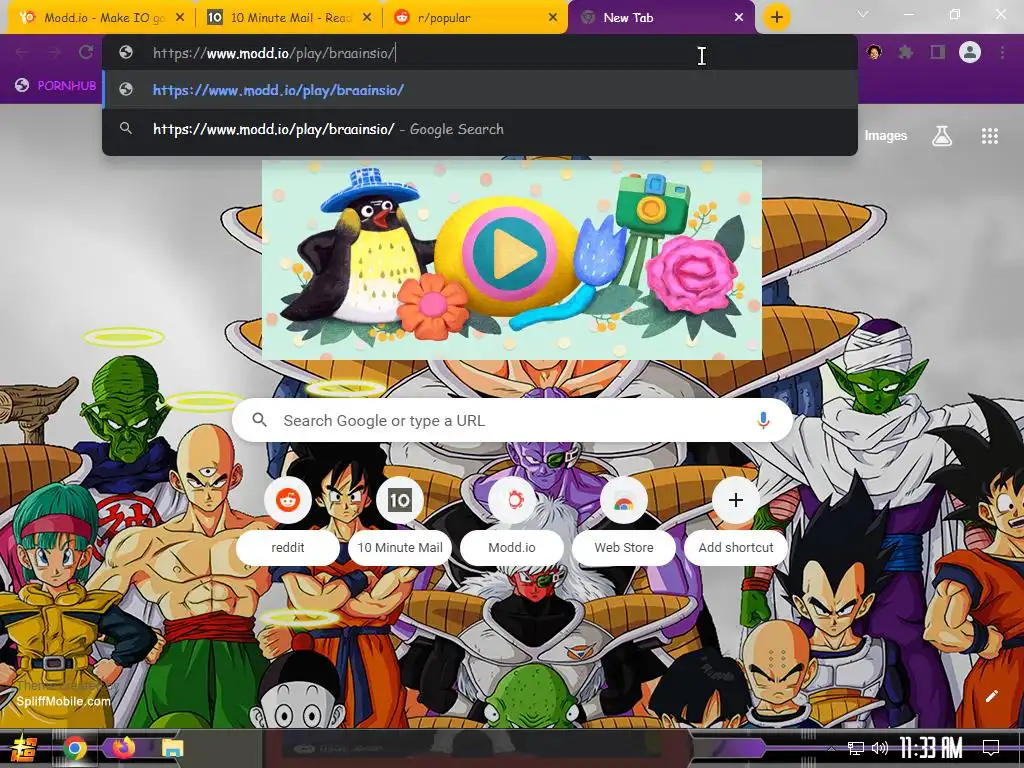Open the 10 Minute Mail shortcut
The width and height of the screenshot is (1024, 768).
400,521
